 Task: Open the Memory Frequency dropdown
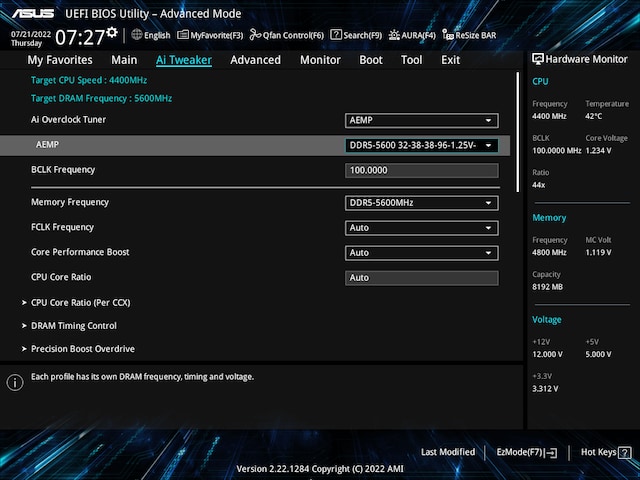421,203
